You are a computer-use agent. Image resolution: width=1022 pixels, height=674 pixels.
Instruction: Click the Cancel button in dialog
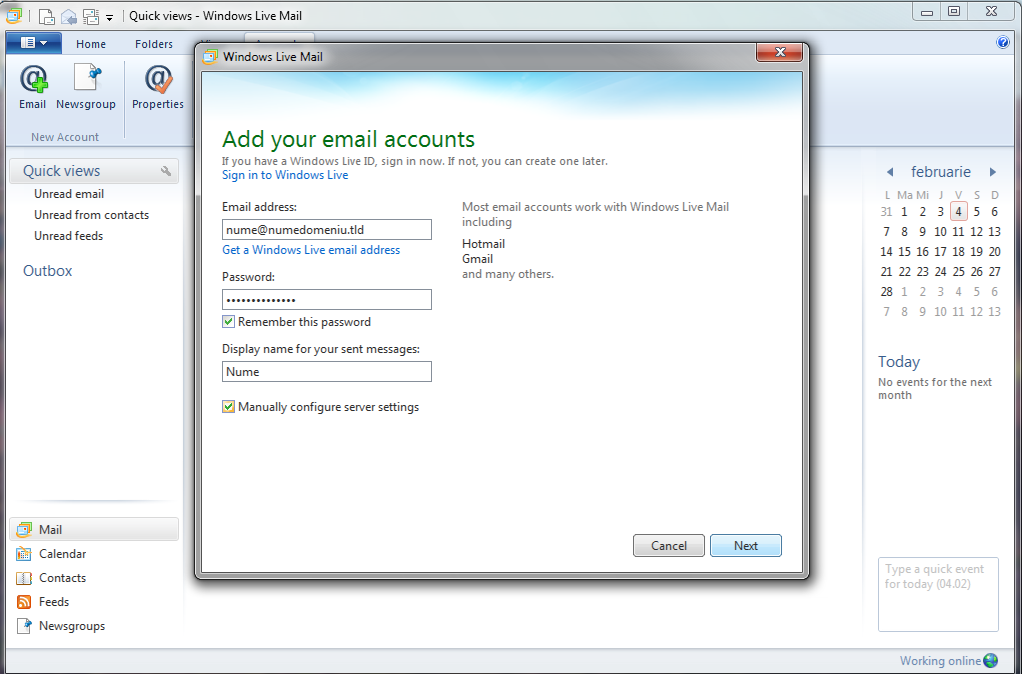[669, 546]
